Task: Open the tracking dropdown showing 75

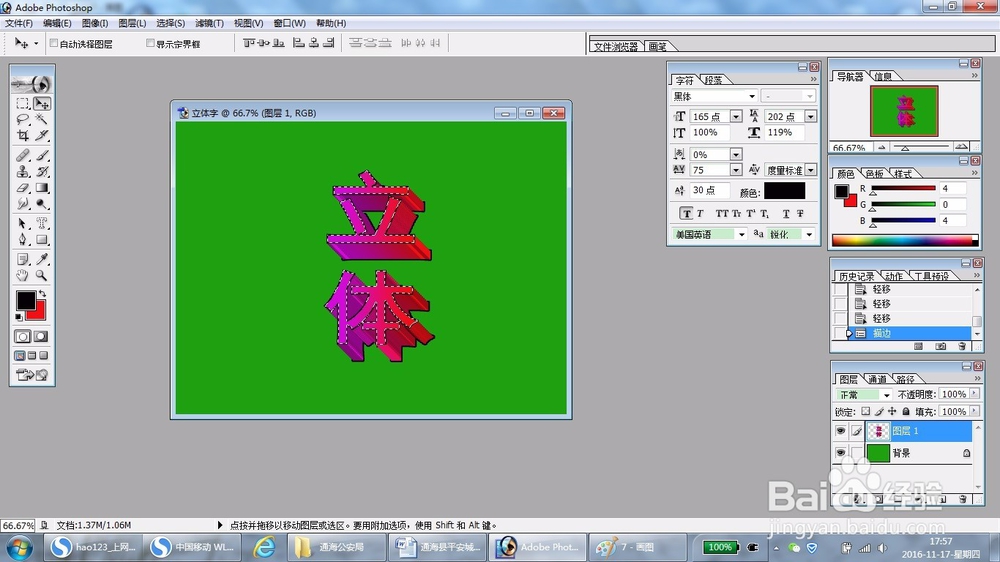Action: [736, 170]
